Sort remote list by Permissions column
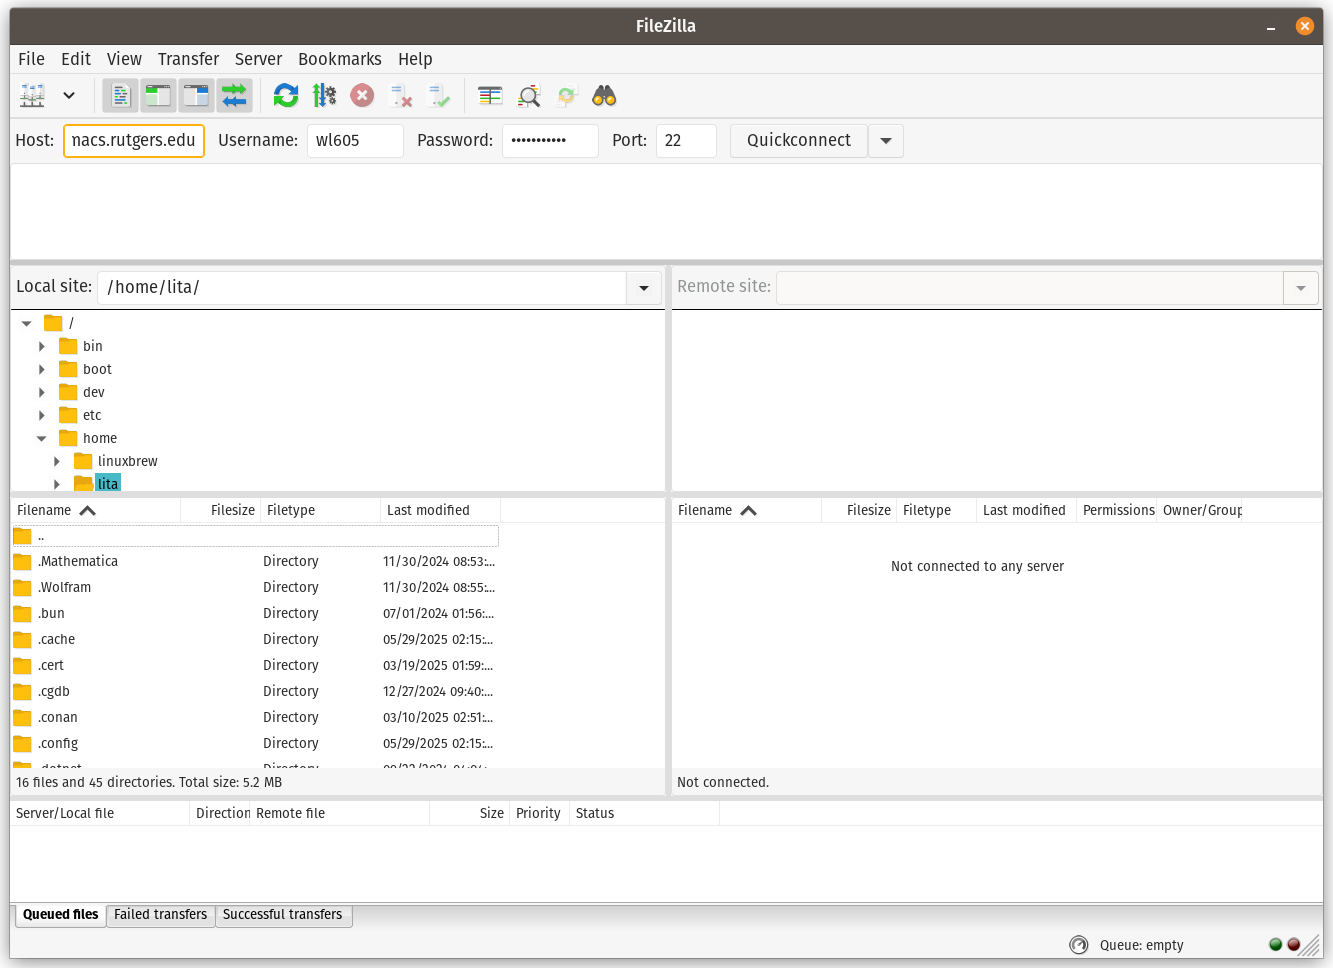Screen dimensions: 1333x968 tap(1117, 510)
